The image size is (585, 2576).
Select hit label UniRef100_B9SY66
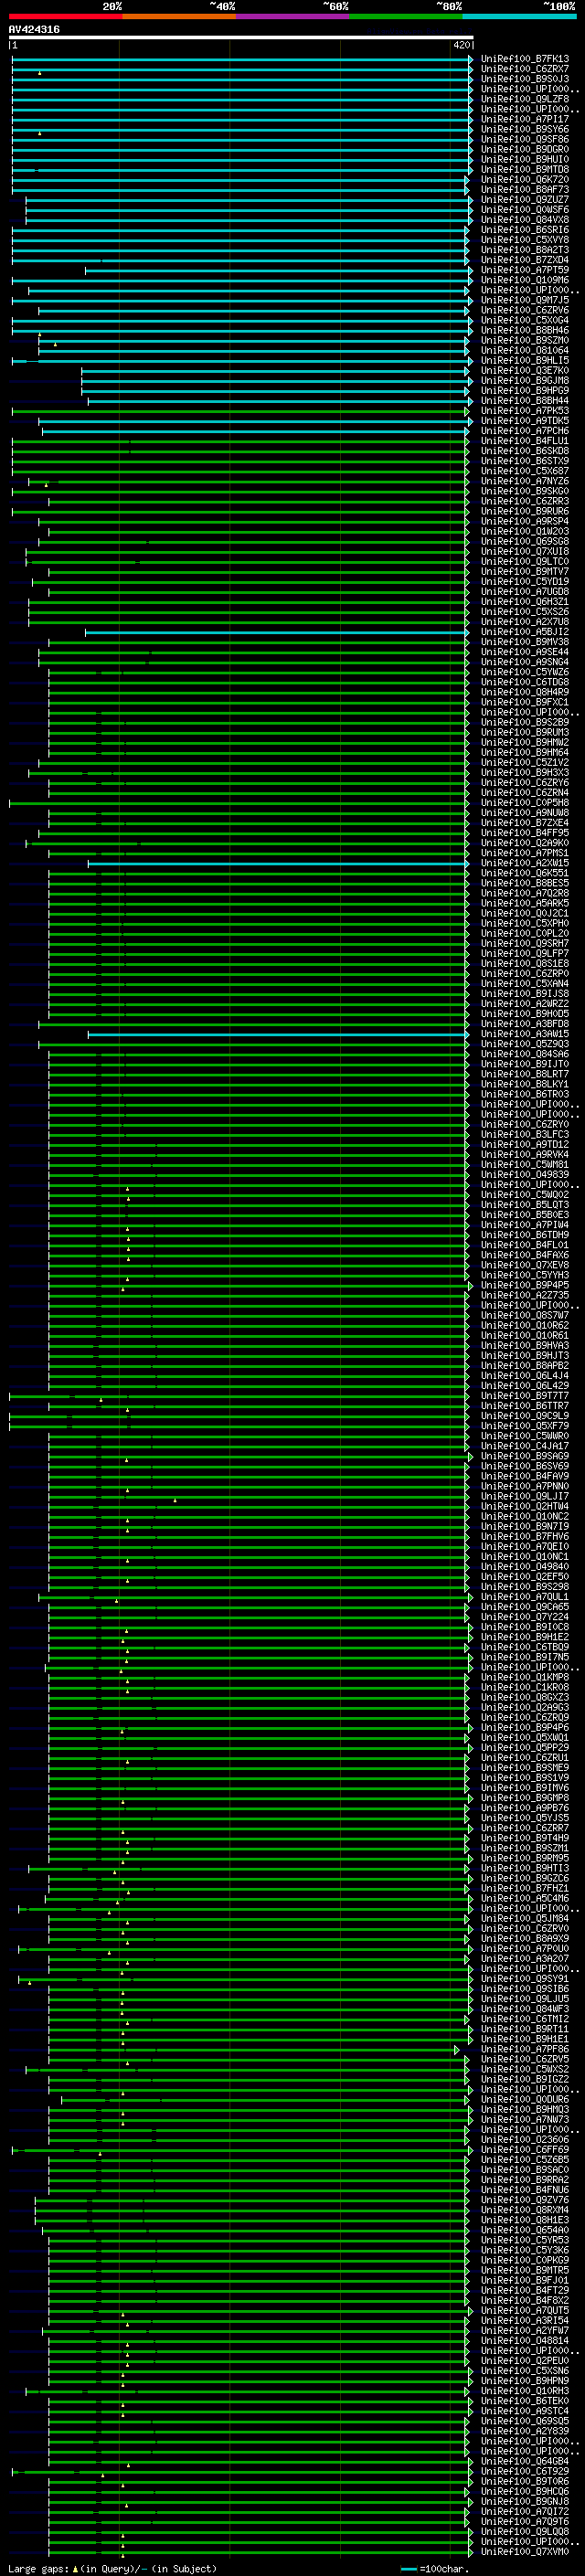coord(525,129)
